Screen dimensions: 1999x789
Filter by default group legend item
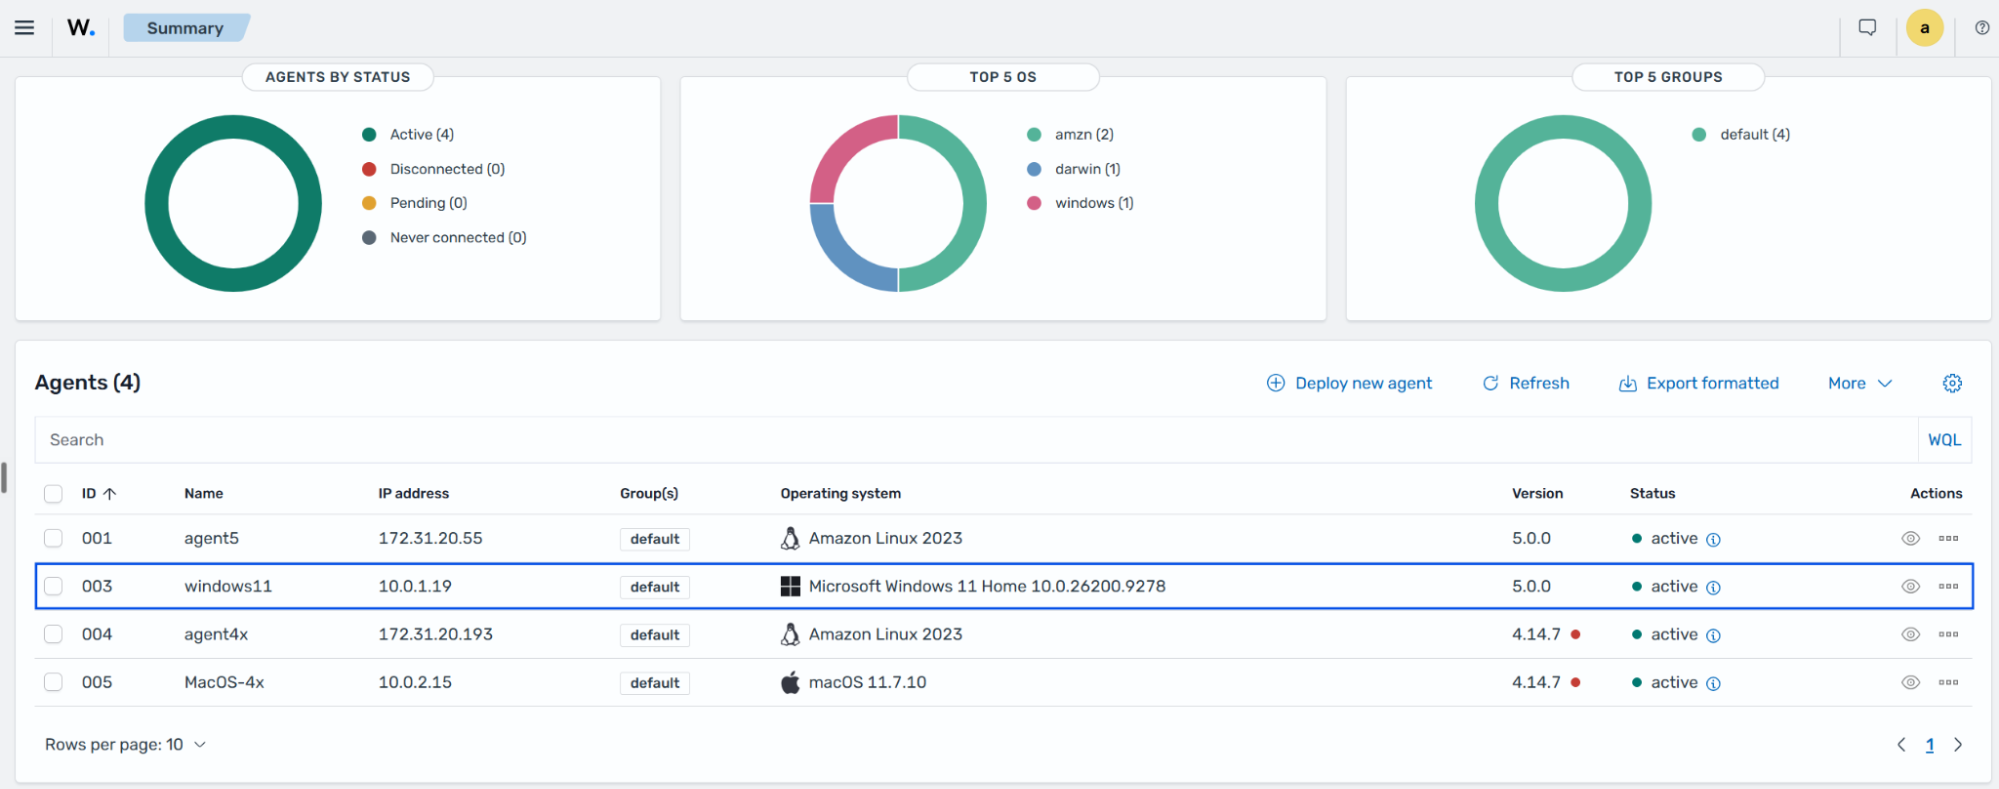(1741, 134)
